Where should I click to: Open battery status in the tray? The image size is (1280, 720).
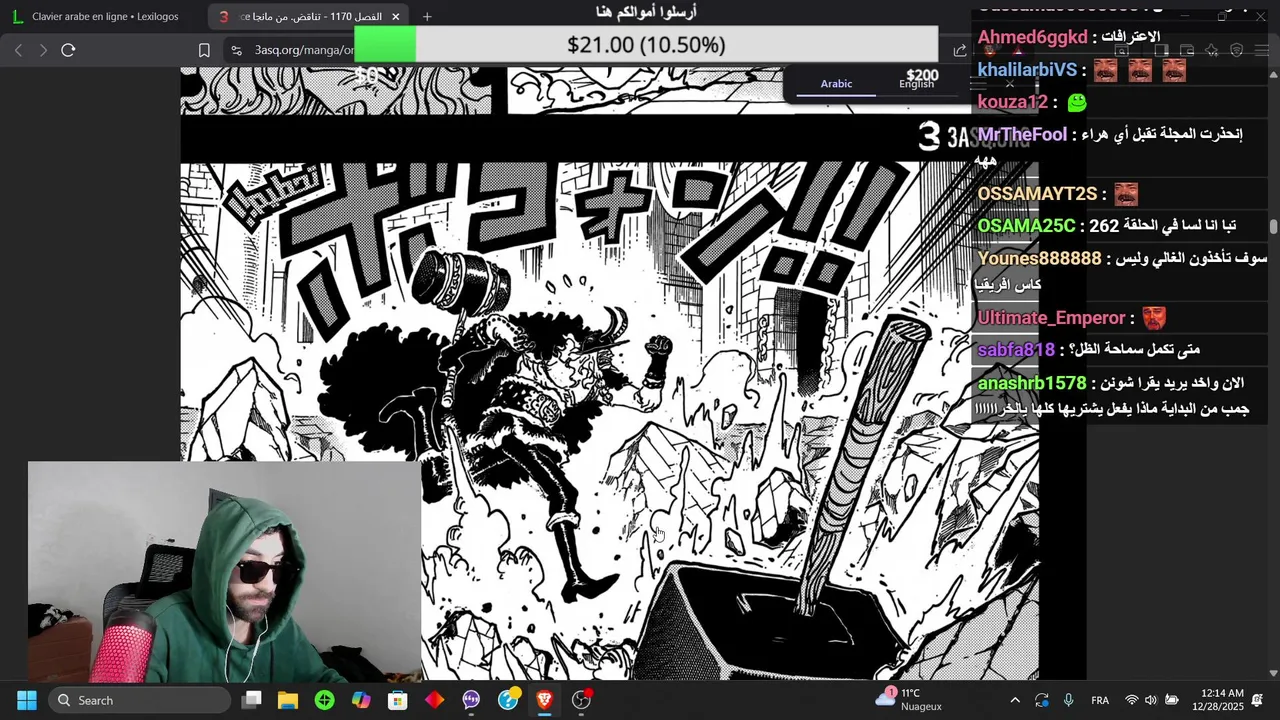[x=1171, y=700]
